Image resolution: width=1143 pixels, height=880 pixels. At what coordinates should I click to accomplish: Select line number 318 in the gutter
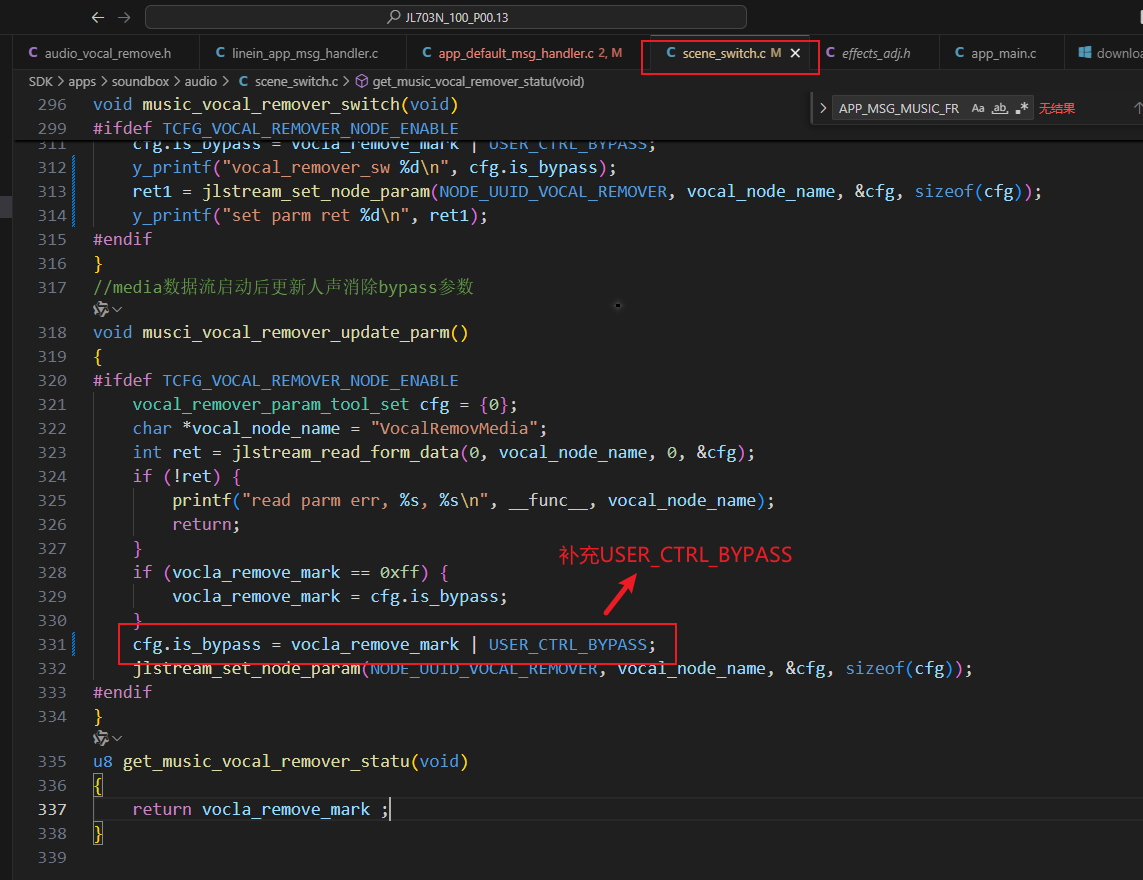coord(52,332)
